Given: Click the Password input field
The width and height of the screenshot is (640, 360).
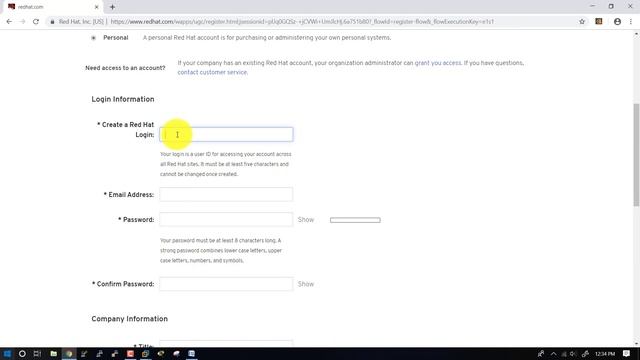Looking at the screenshot, I should 226,220.
